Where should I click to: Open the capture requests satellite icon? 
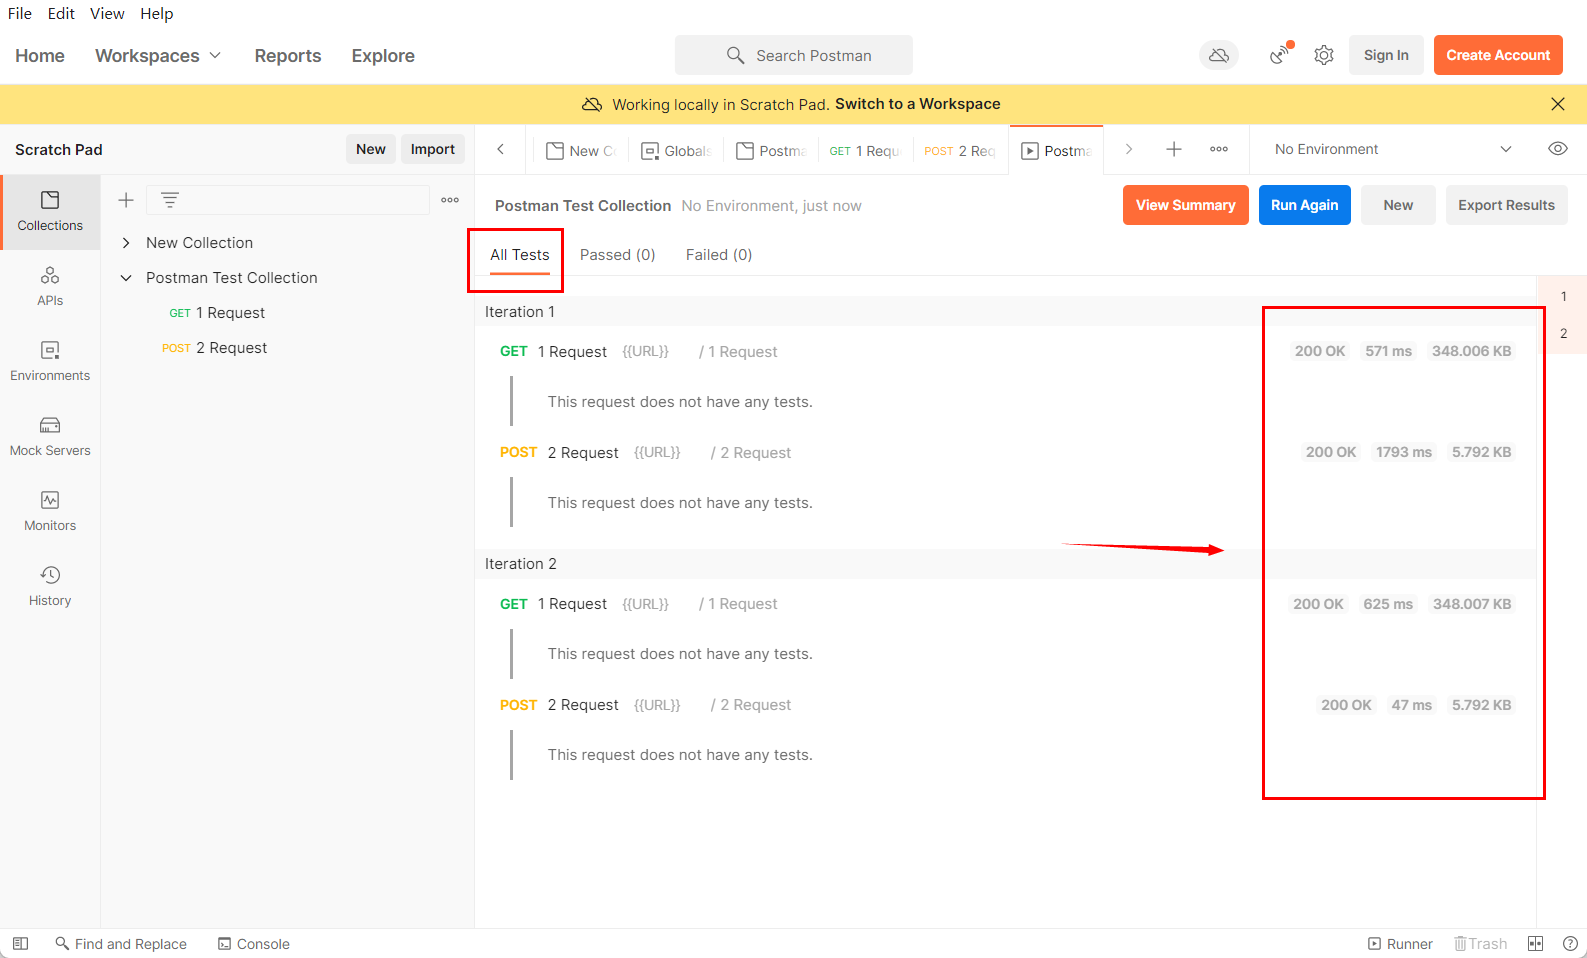coord(1280,55)
